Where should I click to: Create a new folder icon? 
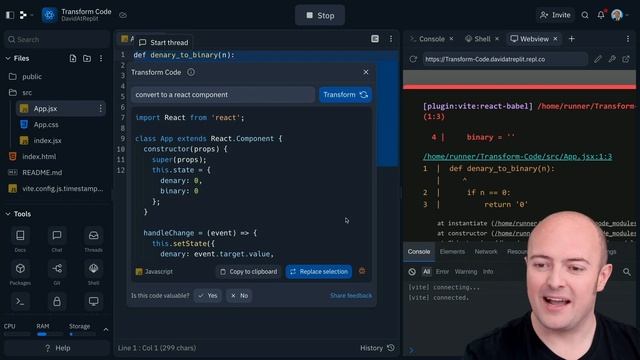coord(87,58)
